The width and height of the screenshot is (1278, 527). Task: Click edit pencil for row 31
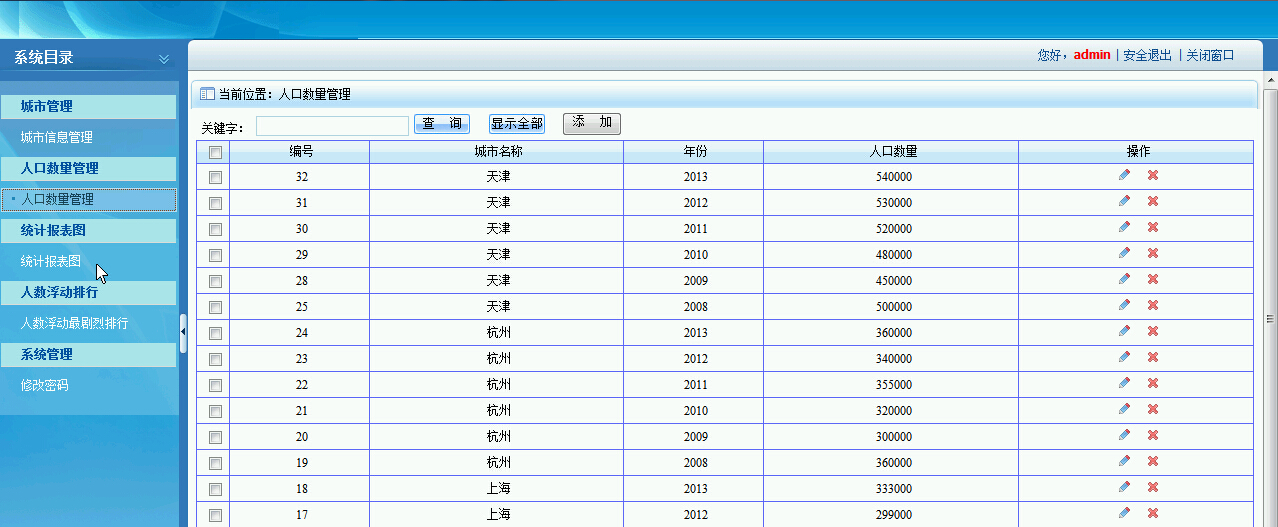(x=1124, y=201)
